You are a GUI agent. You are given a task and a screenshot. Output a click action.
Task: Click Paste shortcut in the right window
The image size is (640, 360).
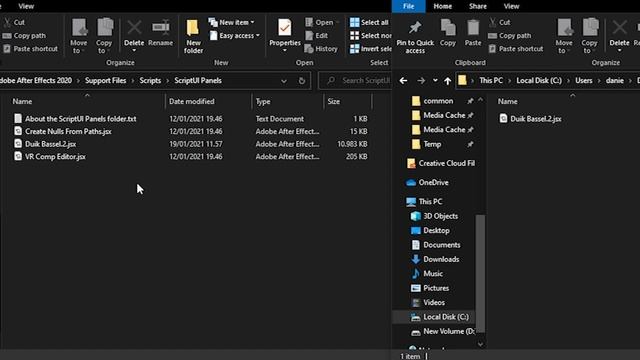(516, 49)
